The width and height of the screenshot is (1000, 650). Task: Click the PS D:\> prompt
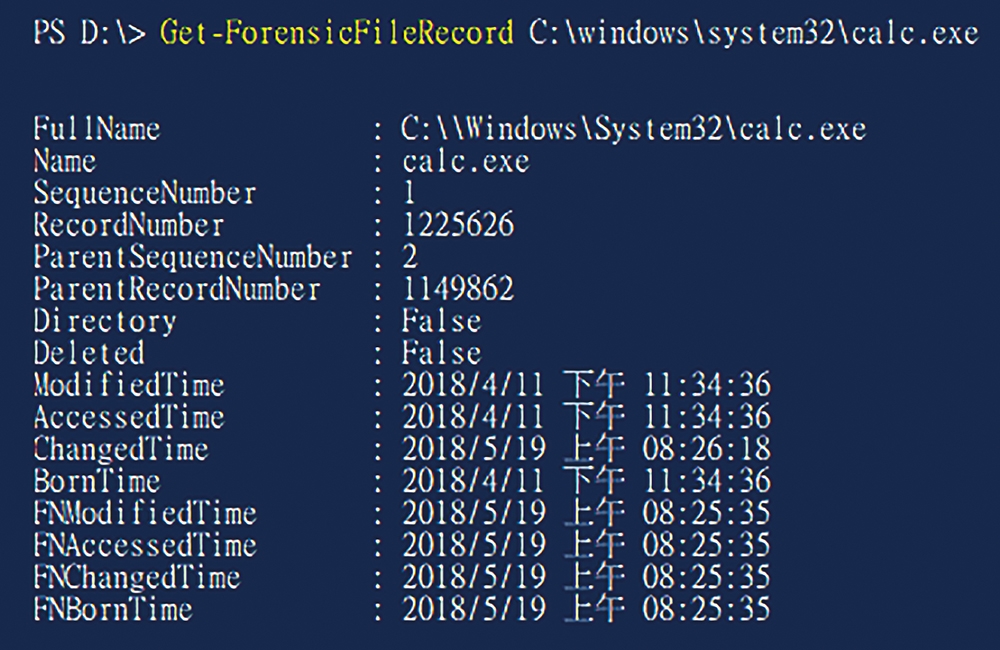pyautogui.click(x=89, y=33)
